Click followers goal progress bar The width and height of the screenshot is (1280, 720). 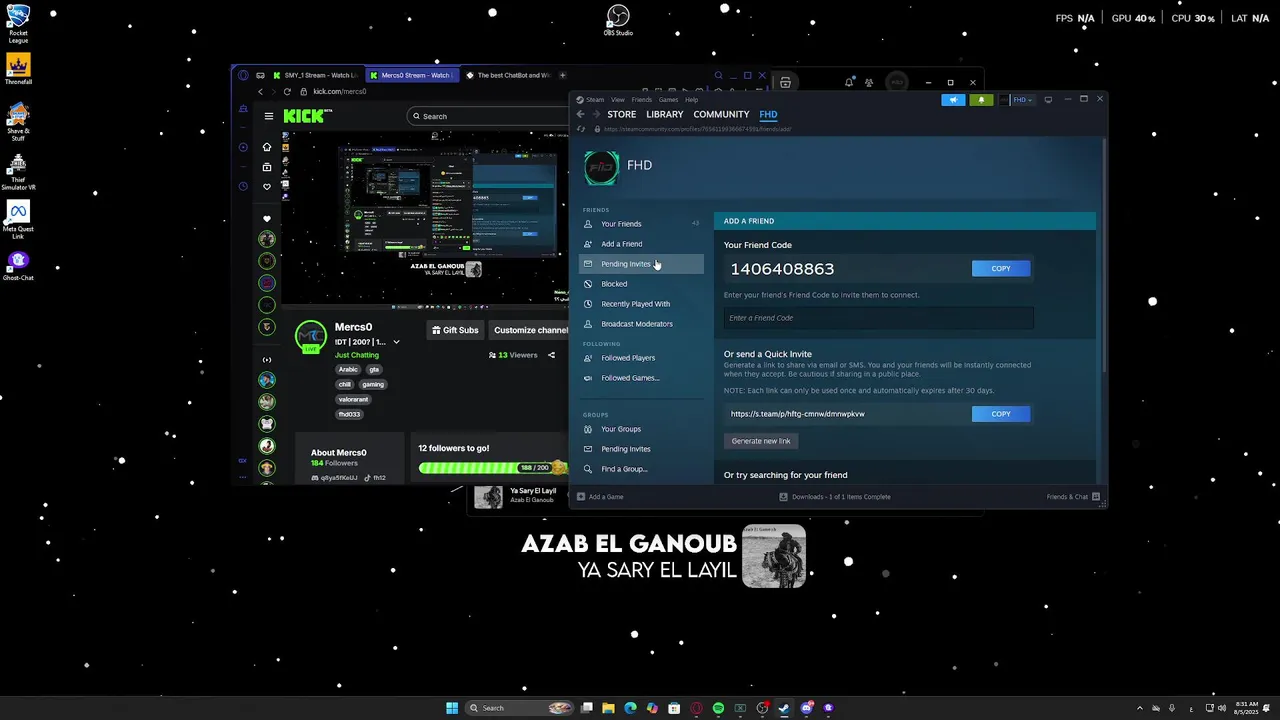coord(493,467)
